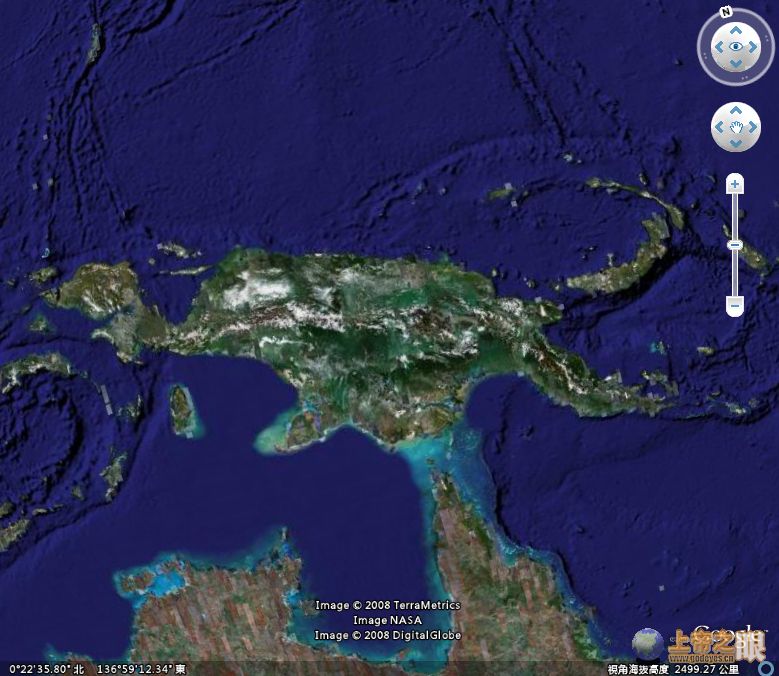Screen dimensions: 779x676
Task: Zoom in with the plus button
Action: tap(735, 184)
